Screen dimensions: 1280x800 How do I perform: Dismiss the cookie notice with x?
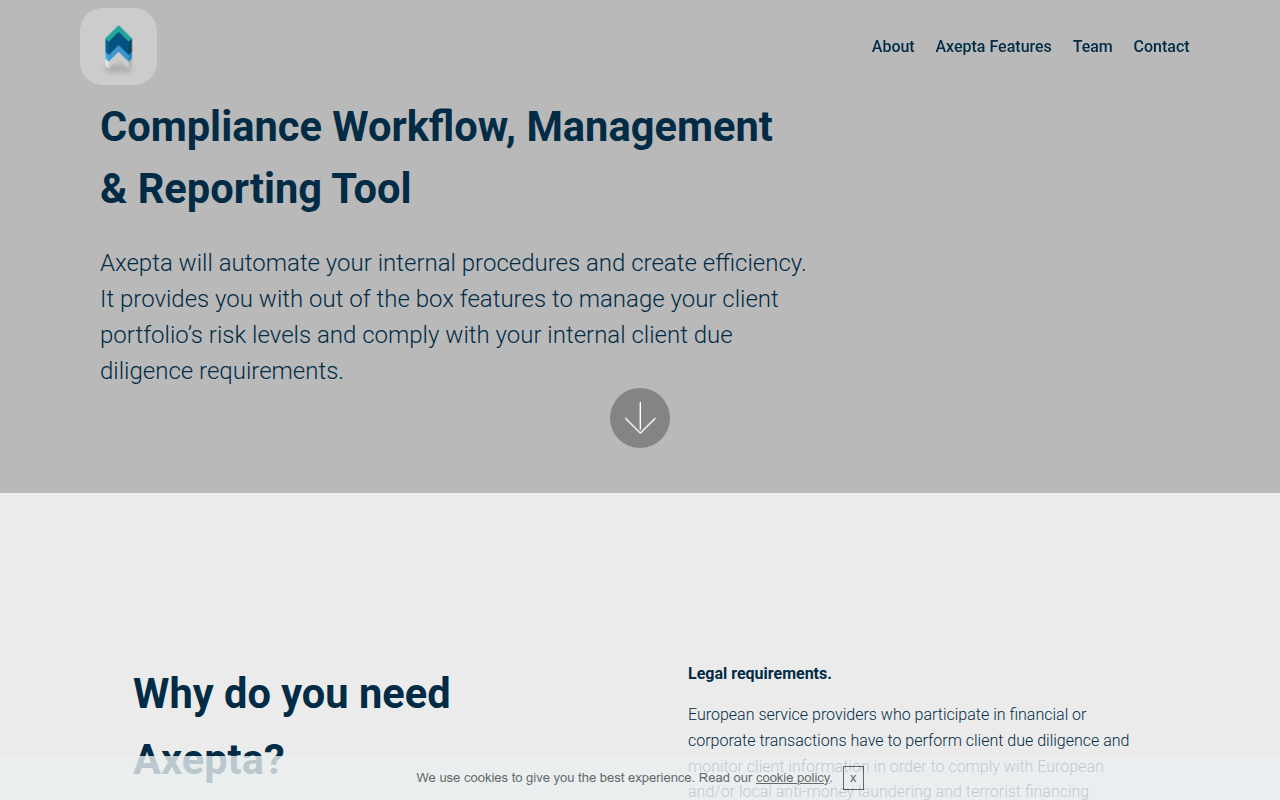(853, 778)
